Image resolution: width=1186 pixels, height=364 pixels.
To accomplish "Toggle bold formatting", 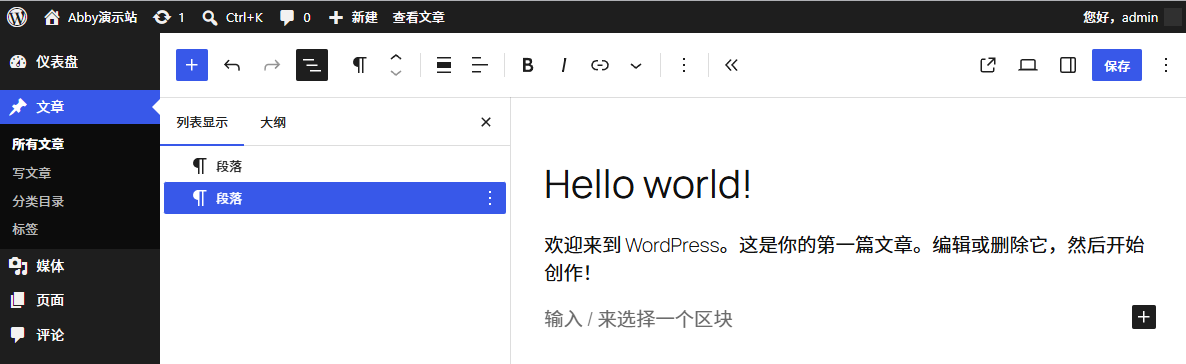I will pos(528,65).
